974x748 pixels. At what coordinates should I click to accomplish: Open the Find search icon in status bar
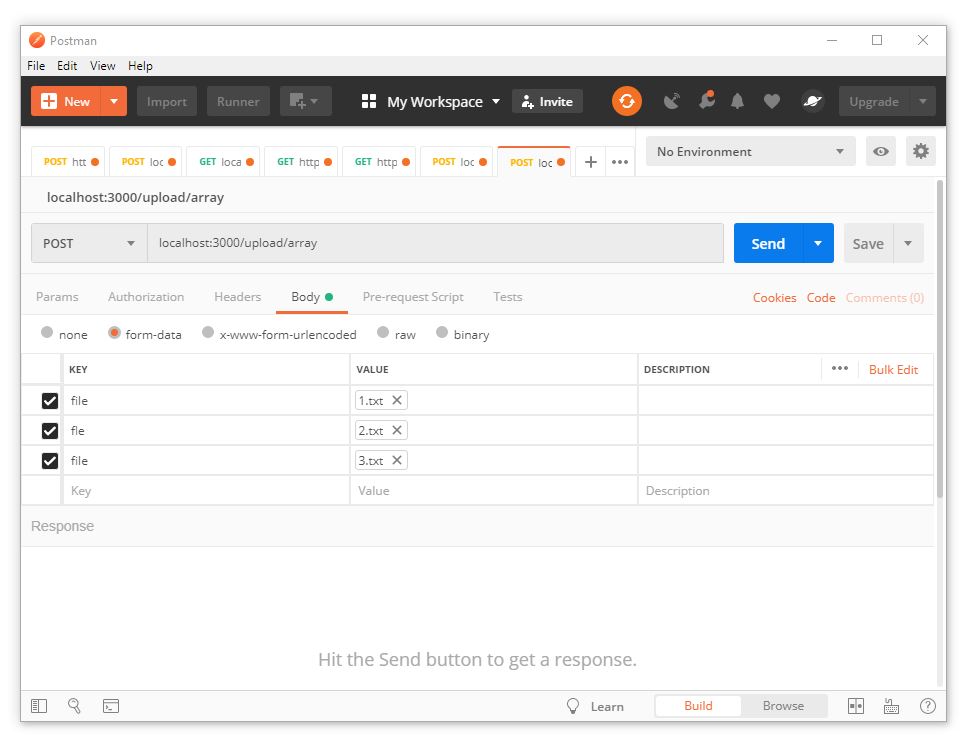tap(75, 706)
